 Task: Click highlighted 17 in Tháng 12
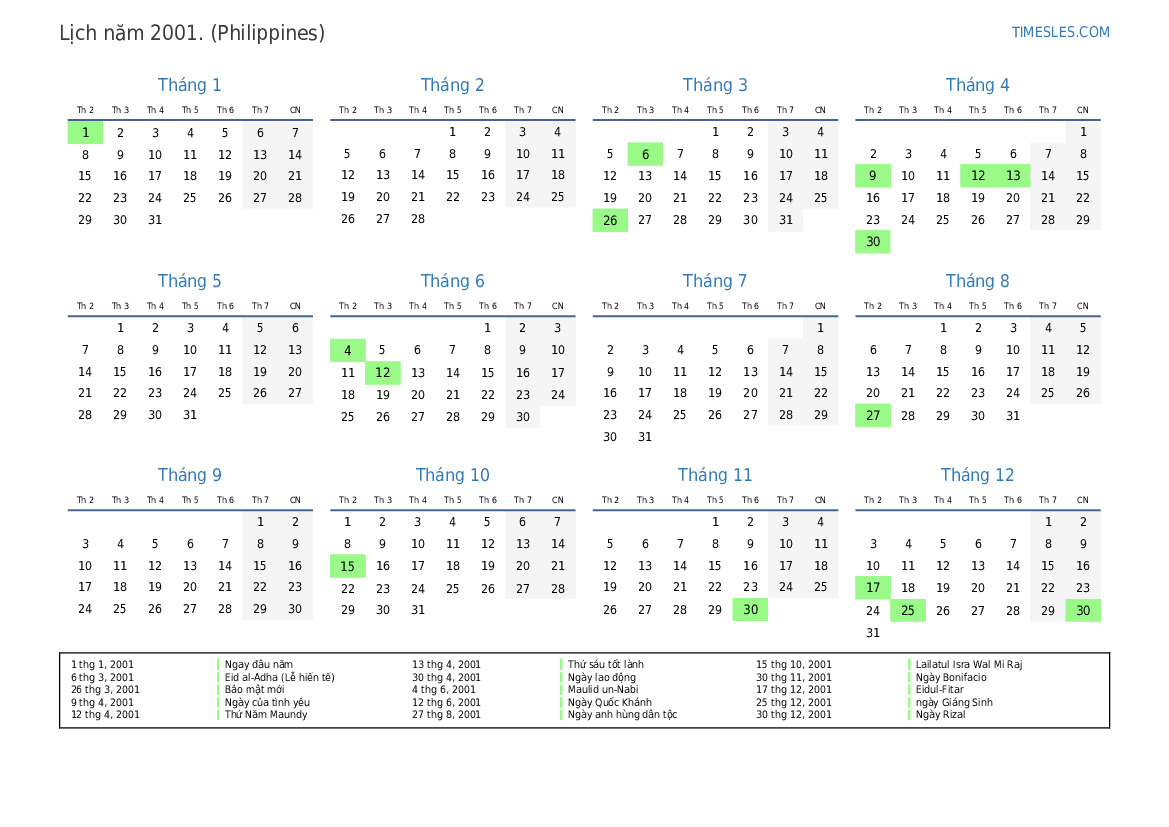pos(873,588)
